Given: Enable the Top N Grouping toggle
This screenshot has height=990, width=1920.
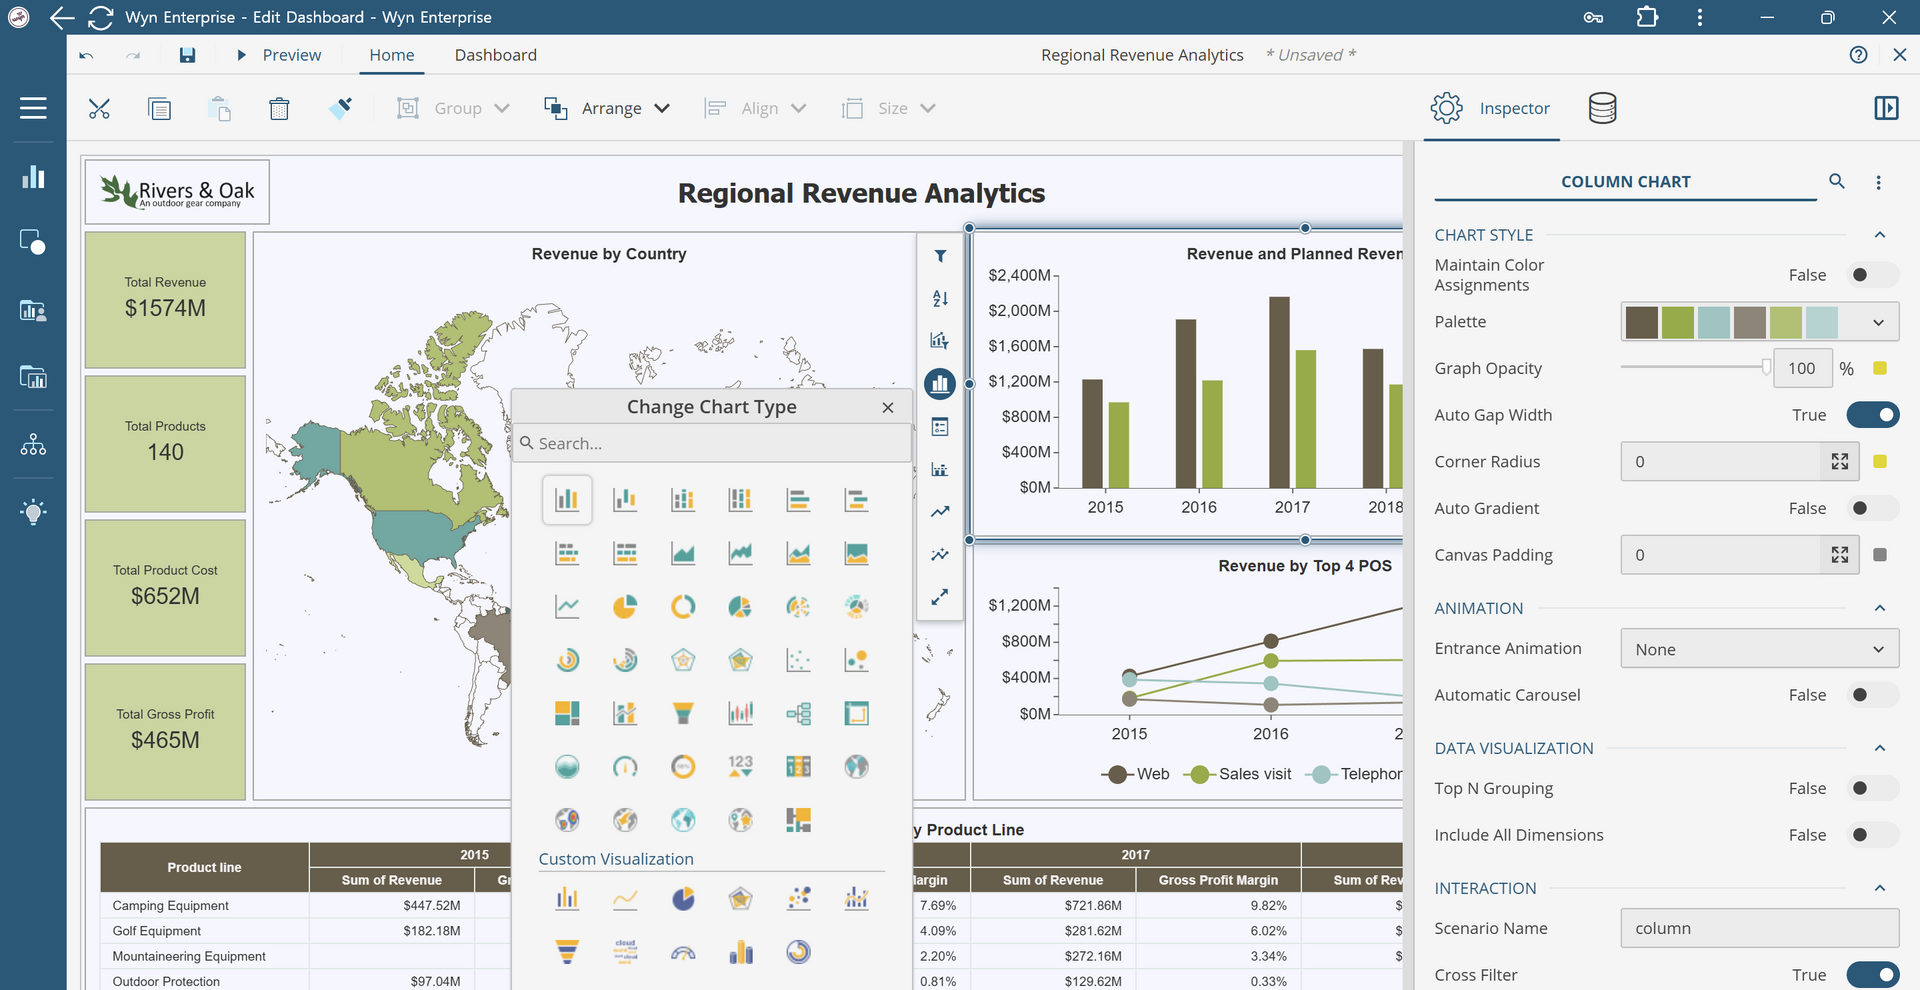Looking at the screenshot, I should 1872,788.
